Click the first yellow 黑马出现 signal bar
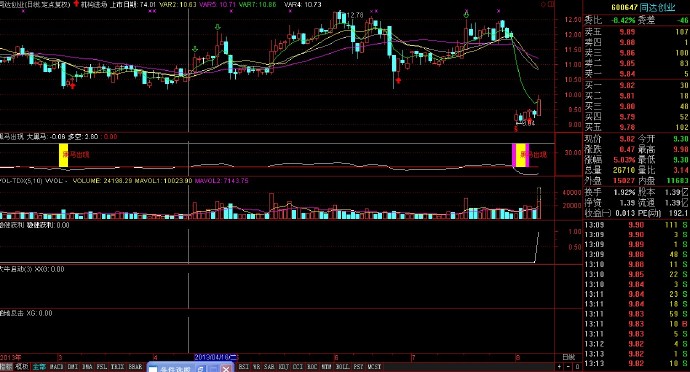Image resolution: width=690 pixels, height=372 pixels. point(63,155)
